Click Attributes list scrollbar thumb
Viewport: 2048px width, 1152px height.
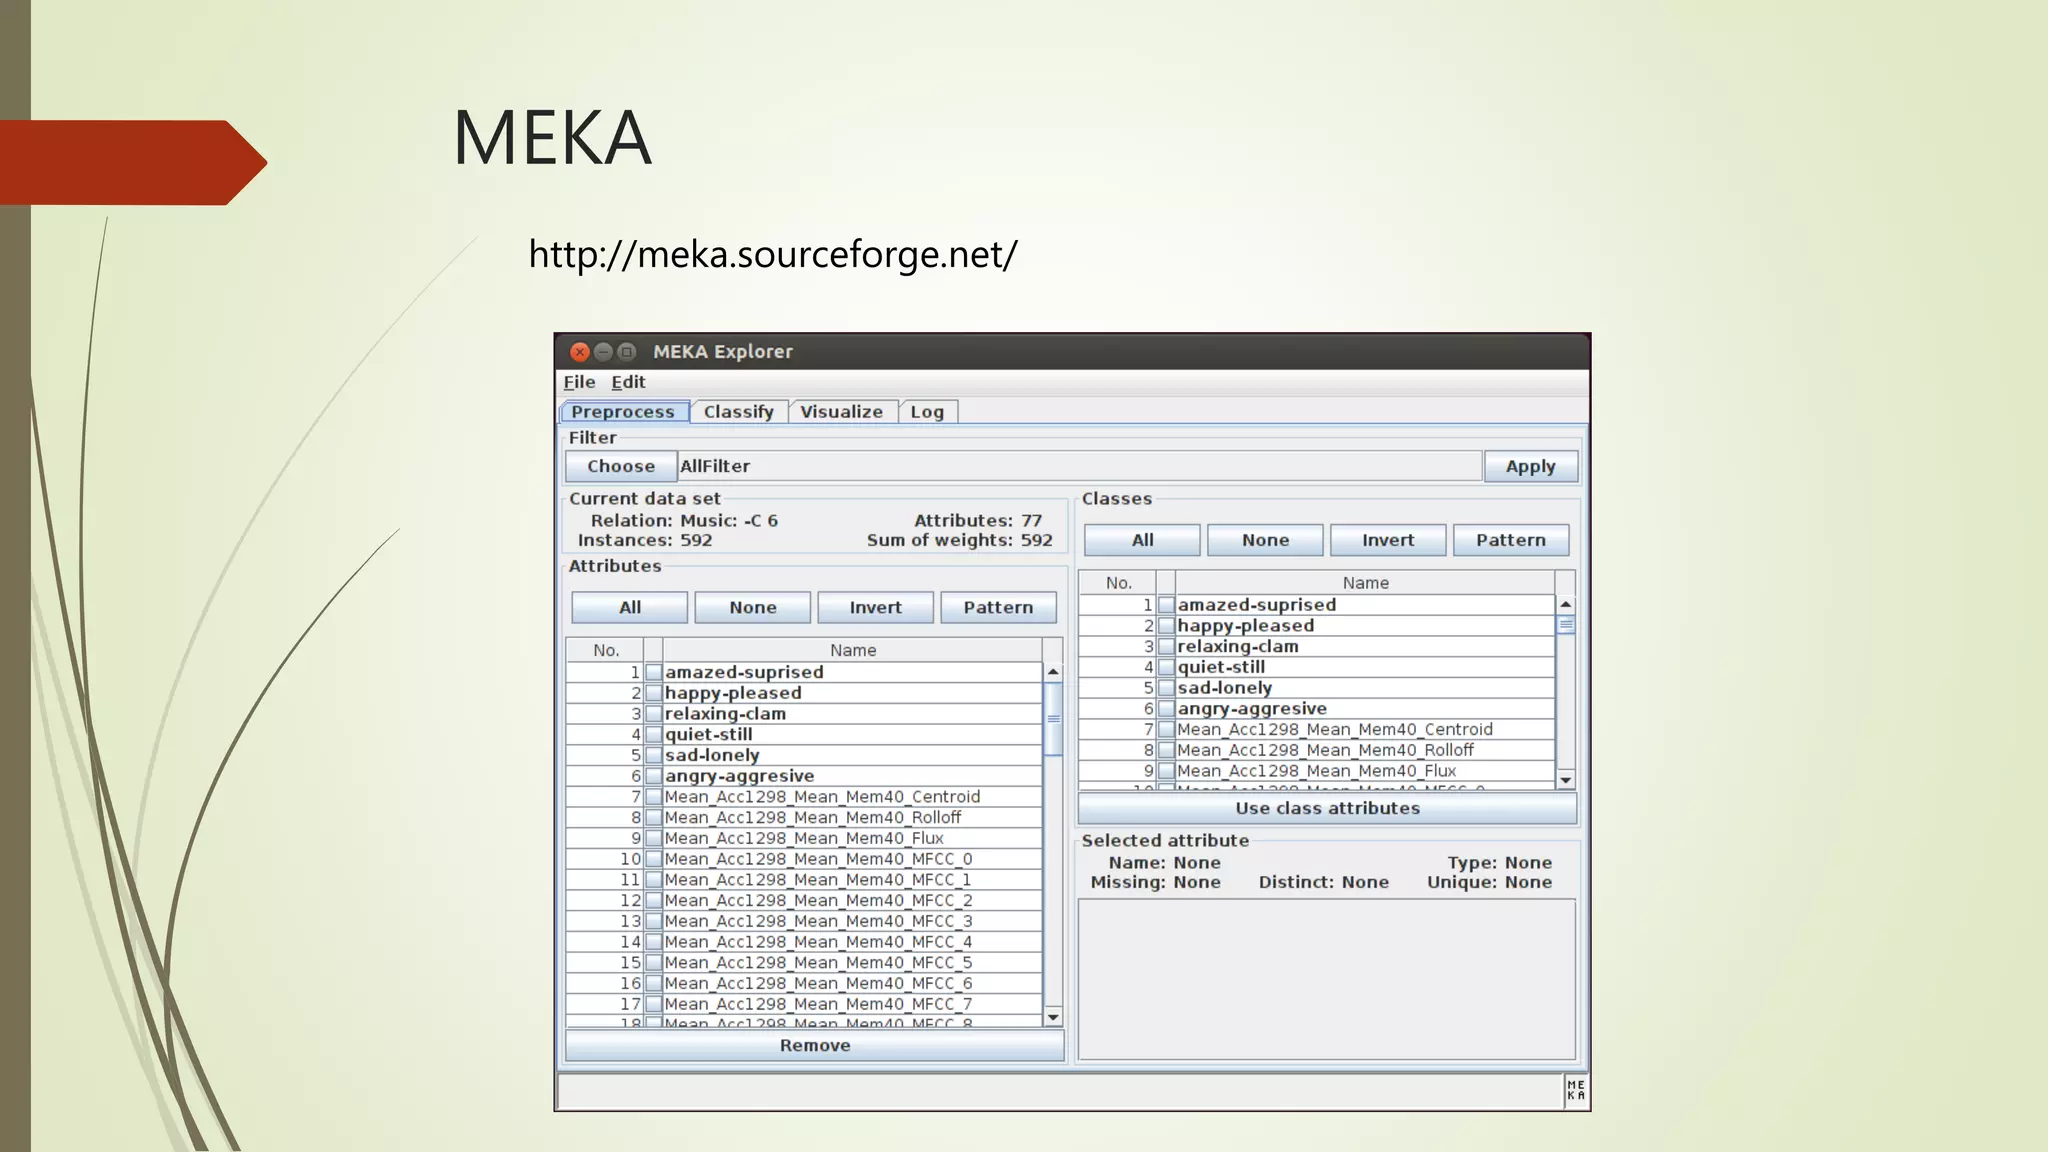tap(1053, 719)
